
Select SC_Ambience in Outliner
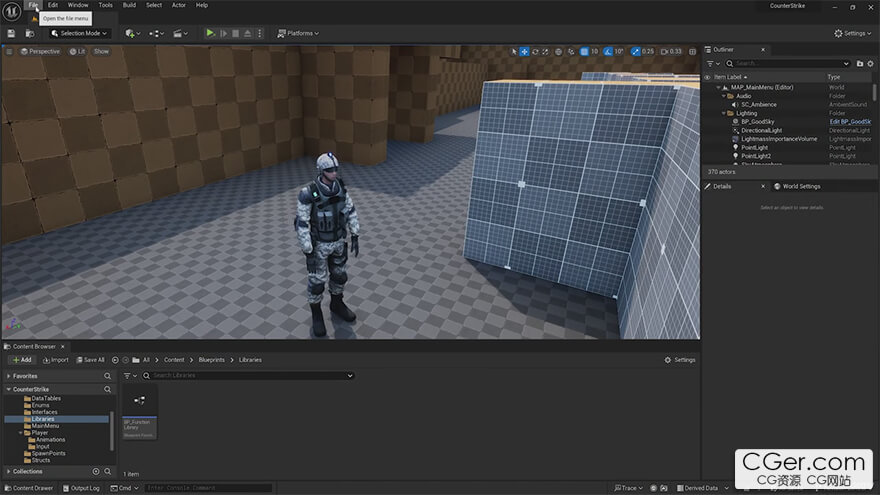759,104
